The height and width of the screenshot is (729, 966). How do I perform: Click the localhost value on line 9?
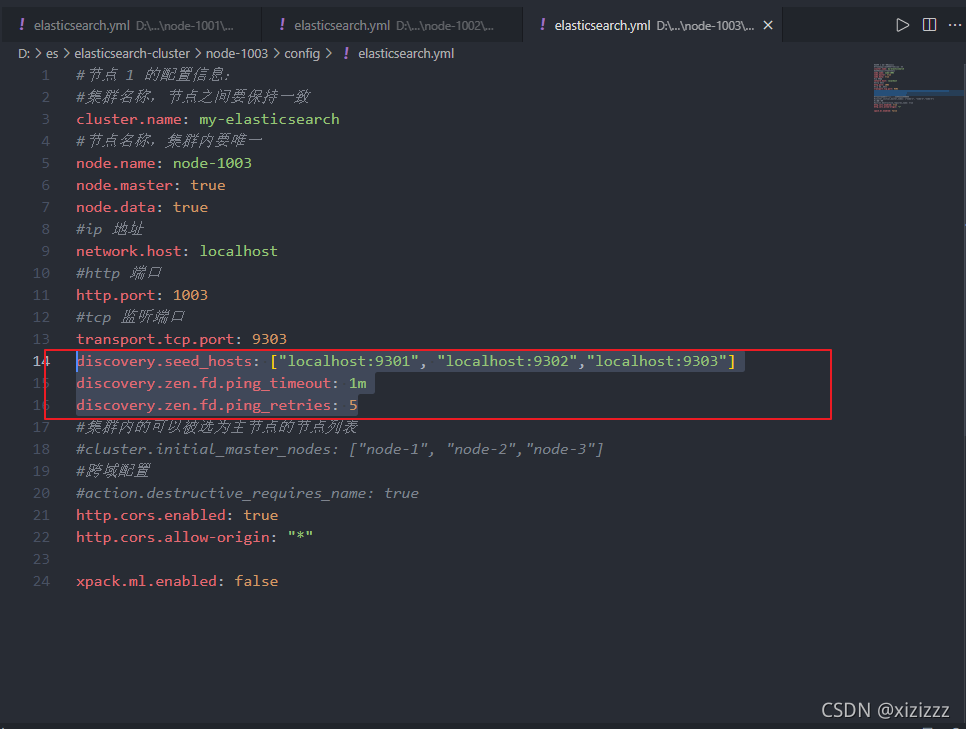coord(238,251)
